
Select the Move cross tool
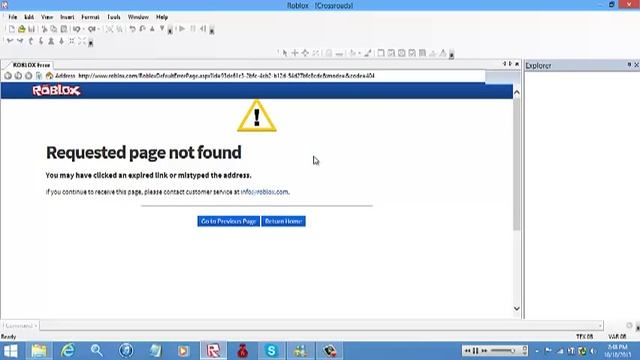(295, 53)
